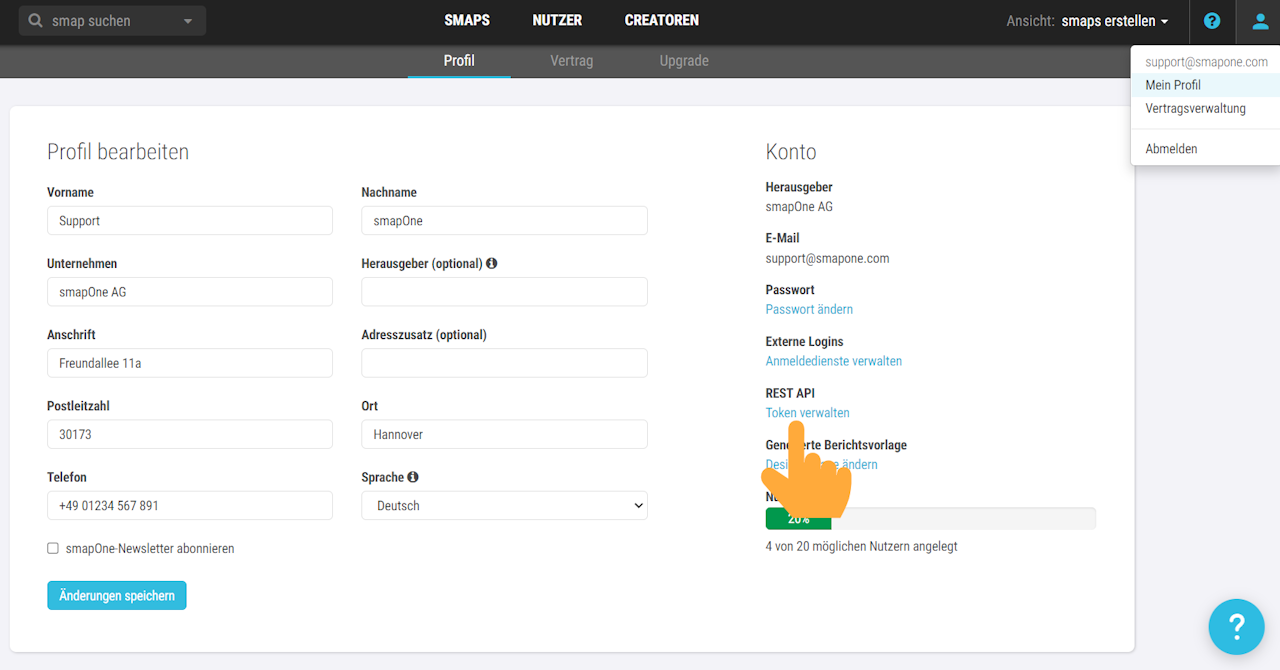Expand the Ansicht smaps erstellen dropdown
This screenshot has width=1280, height=670.
point(1115,21)
